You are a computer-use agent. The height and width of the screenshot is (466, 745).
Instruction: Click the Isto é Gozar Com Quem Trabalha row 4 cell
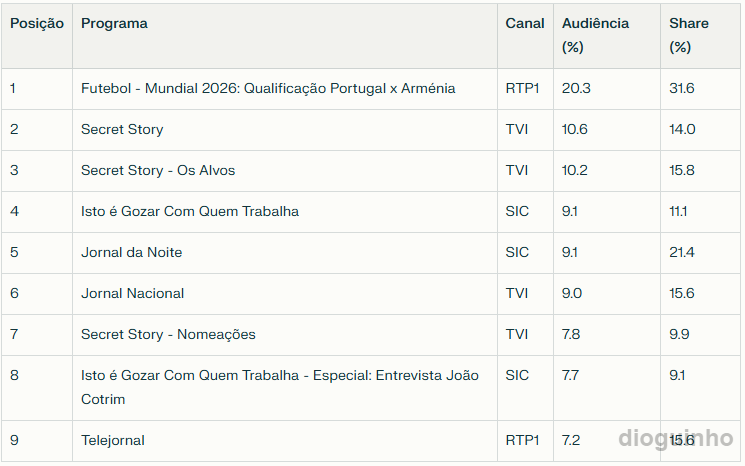click(190, 211)
